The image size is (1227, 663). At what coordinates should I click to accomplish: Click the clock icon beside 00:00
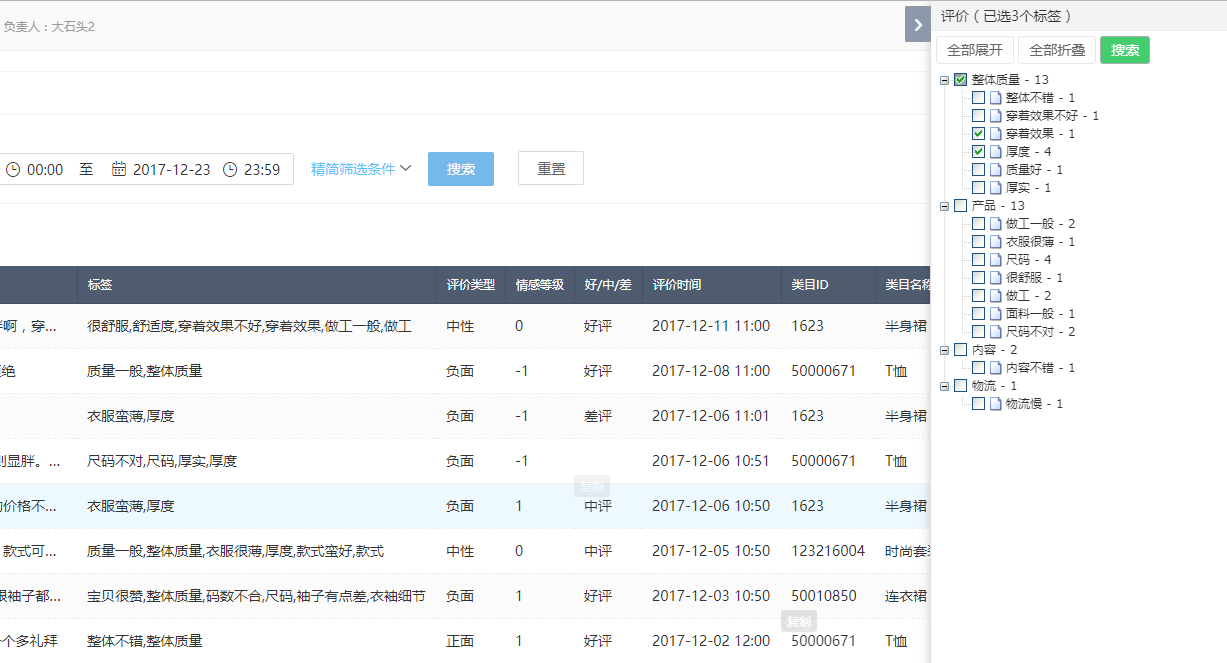pyautogui.click(x=13, y=169)
